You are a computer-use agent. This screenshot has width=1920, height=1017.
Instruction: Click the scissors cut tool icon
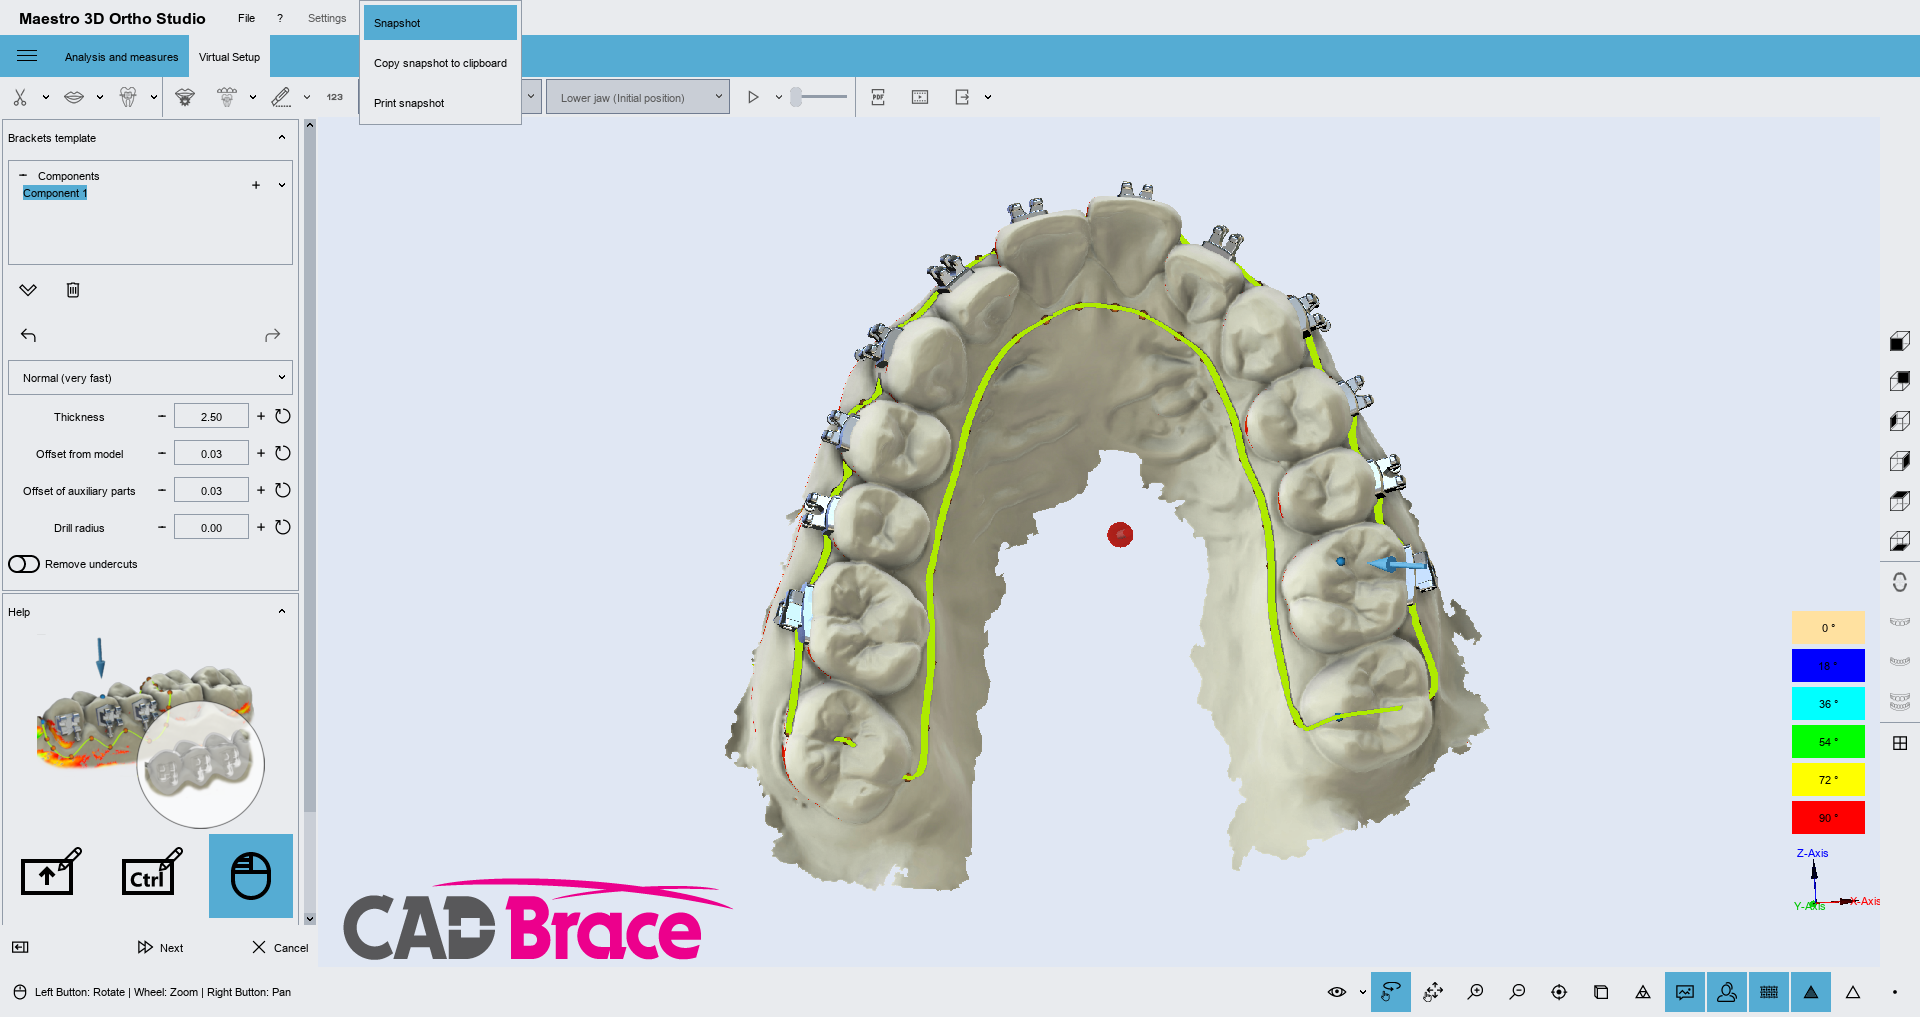(x=20, y=97)
